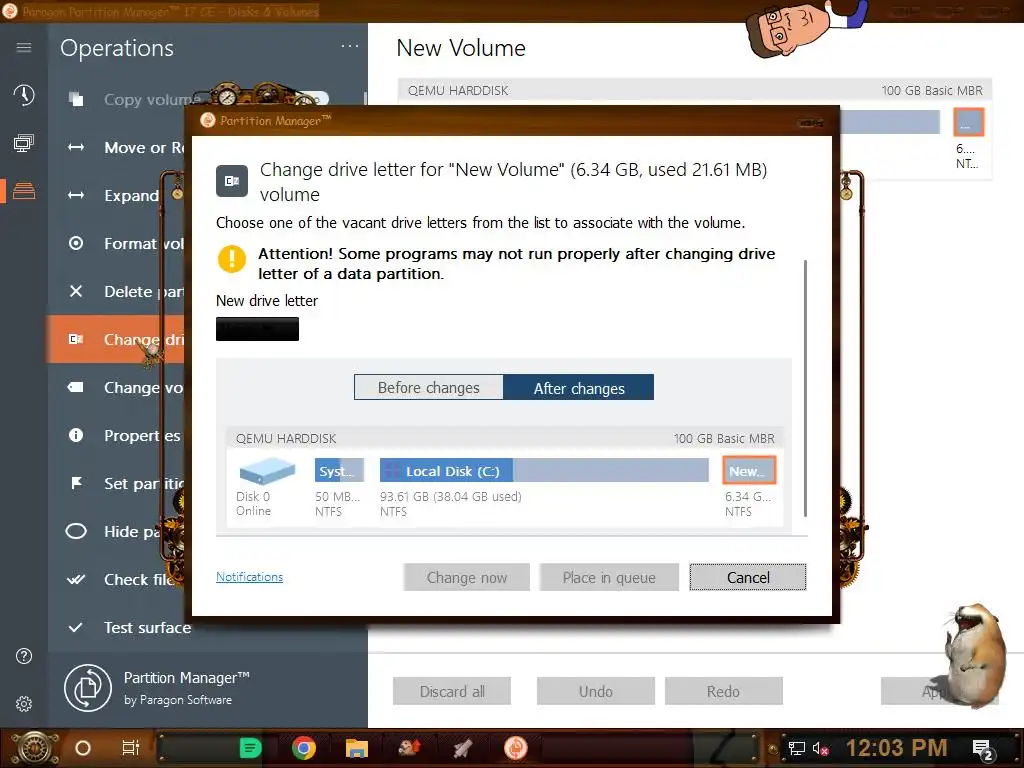This screenshot has height=768, width=1024.
Task: Open the Operations more options dots
Action: [350, 46]
